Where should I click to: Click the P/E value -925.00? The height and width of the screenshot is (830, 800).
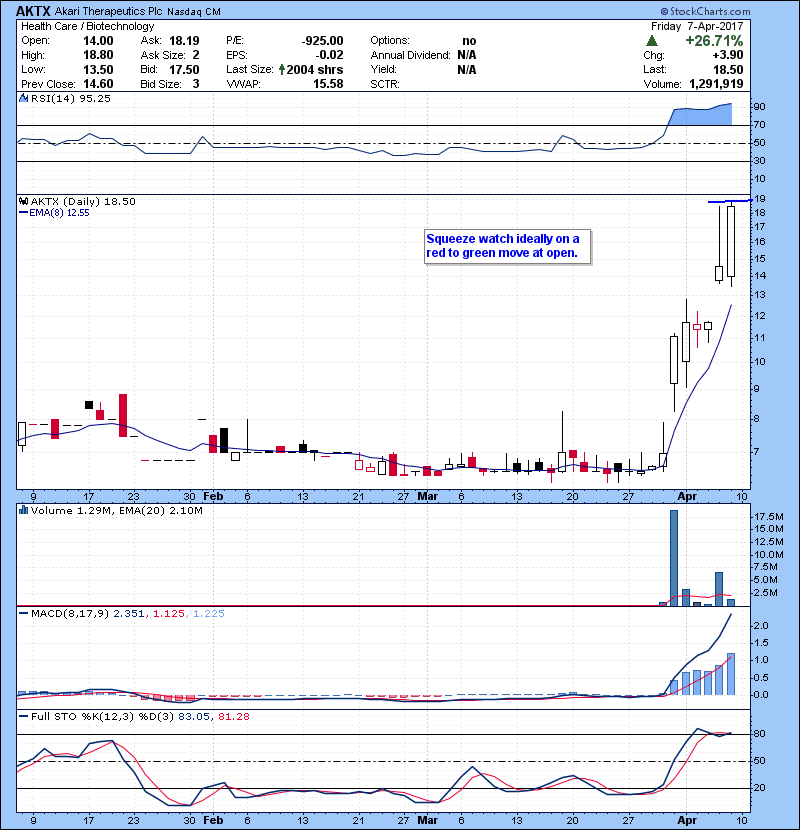click(322, 41)
